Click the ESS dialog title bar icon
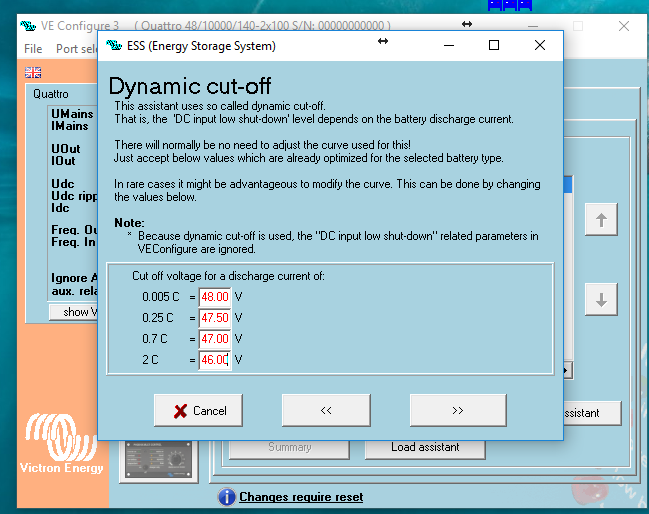 (114, 45)
